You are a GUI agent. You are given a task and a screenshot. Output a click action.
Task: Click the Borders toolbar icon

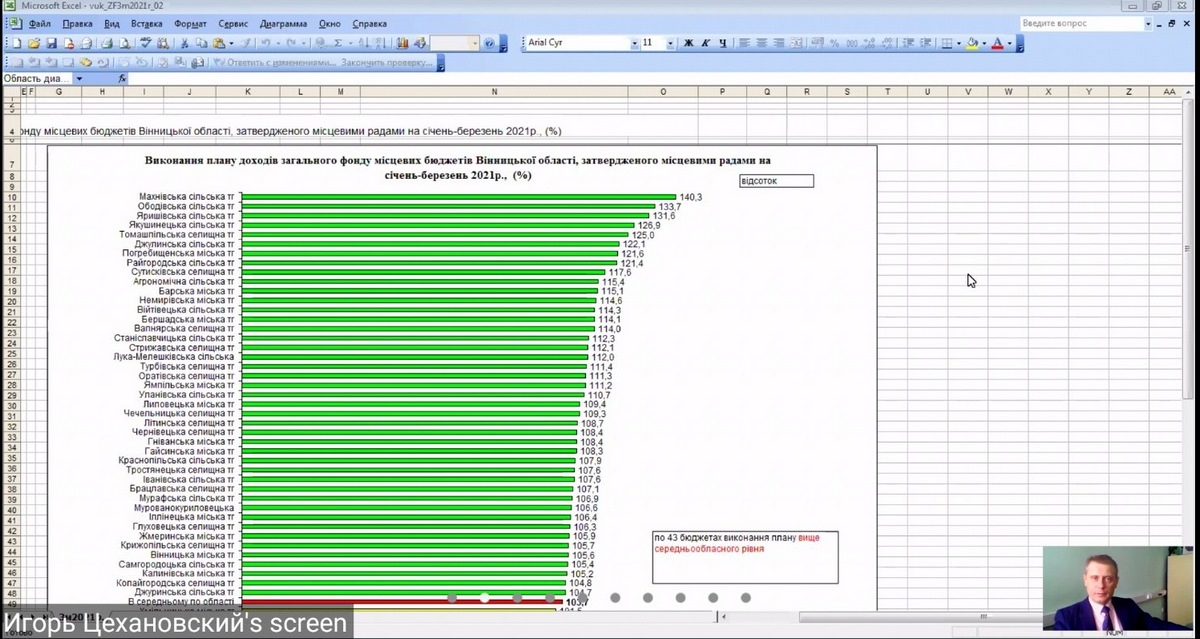tap(947, 43)
